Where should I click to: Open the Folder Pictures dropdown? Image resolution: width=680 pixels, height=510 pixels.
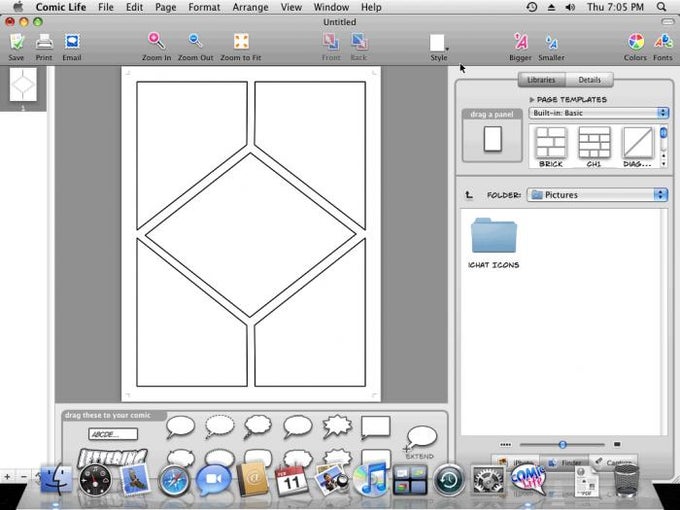point(597,195)
